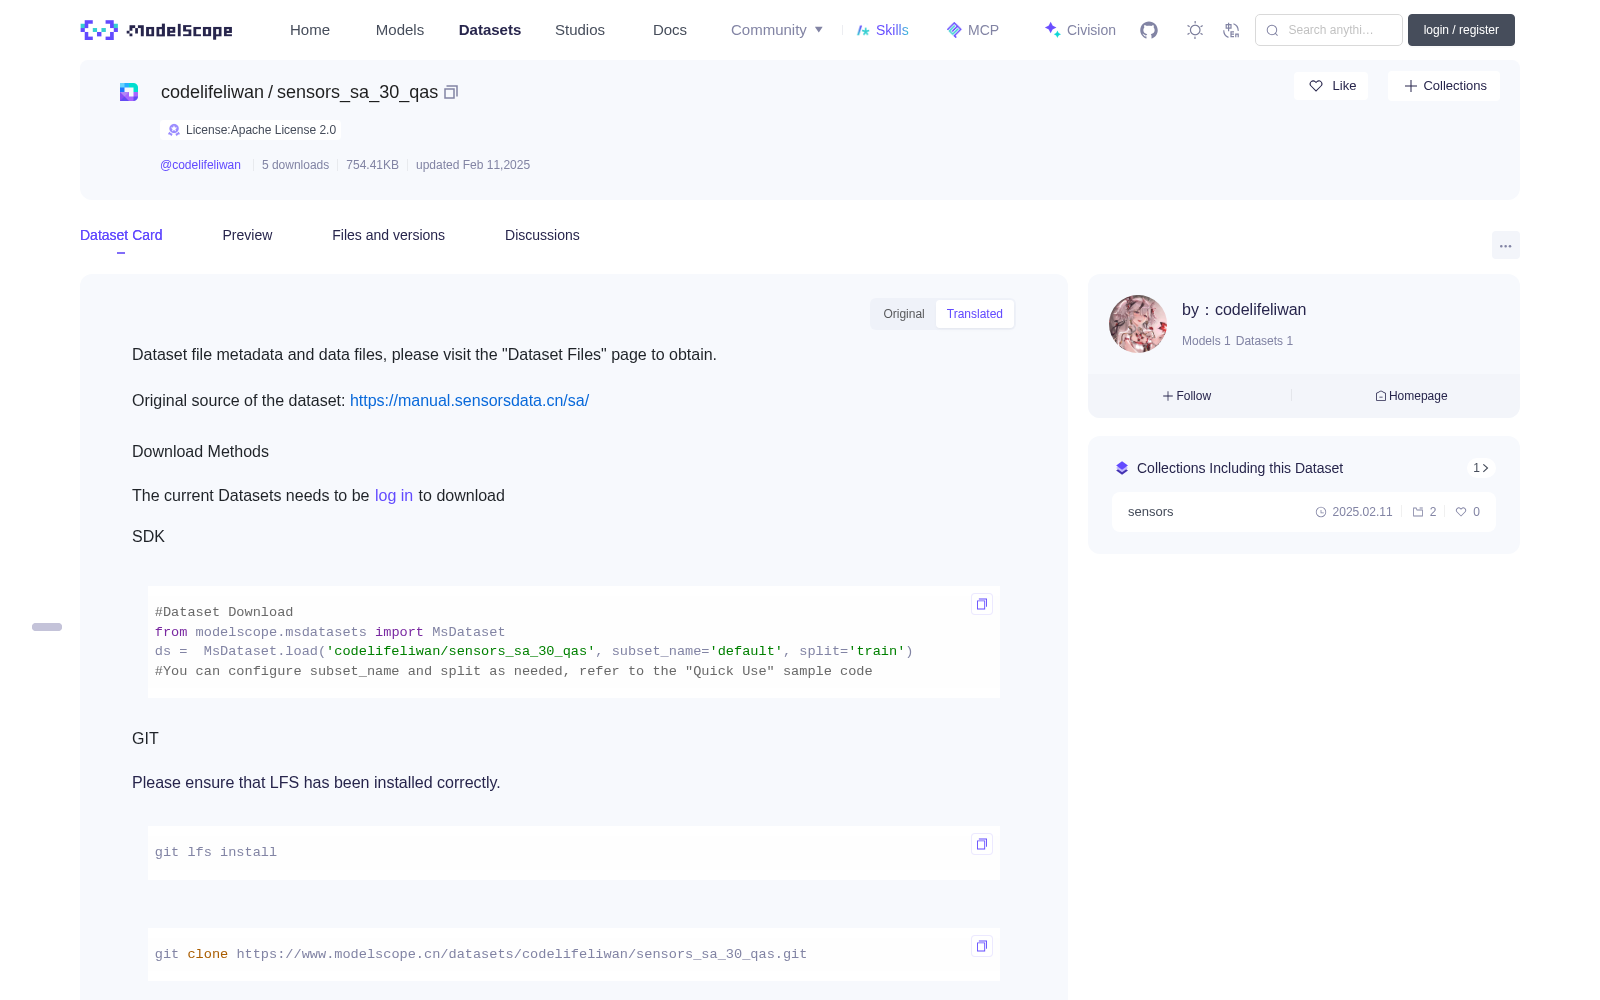The image size is (1600, 1000).
Task: Open the three-dot more options menu
Action: [1506, 245]
